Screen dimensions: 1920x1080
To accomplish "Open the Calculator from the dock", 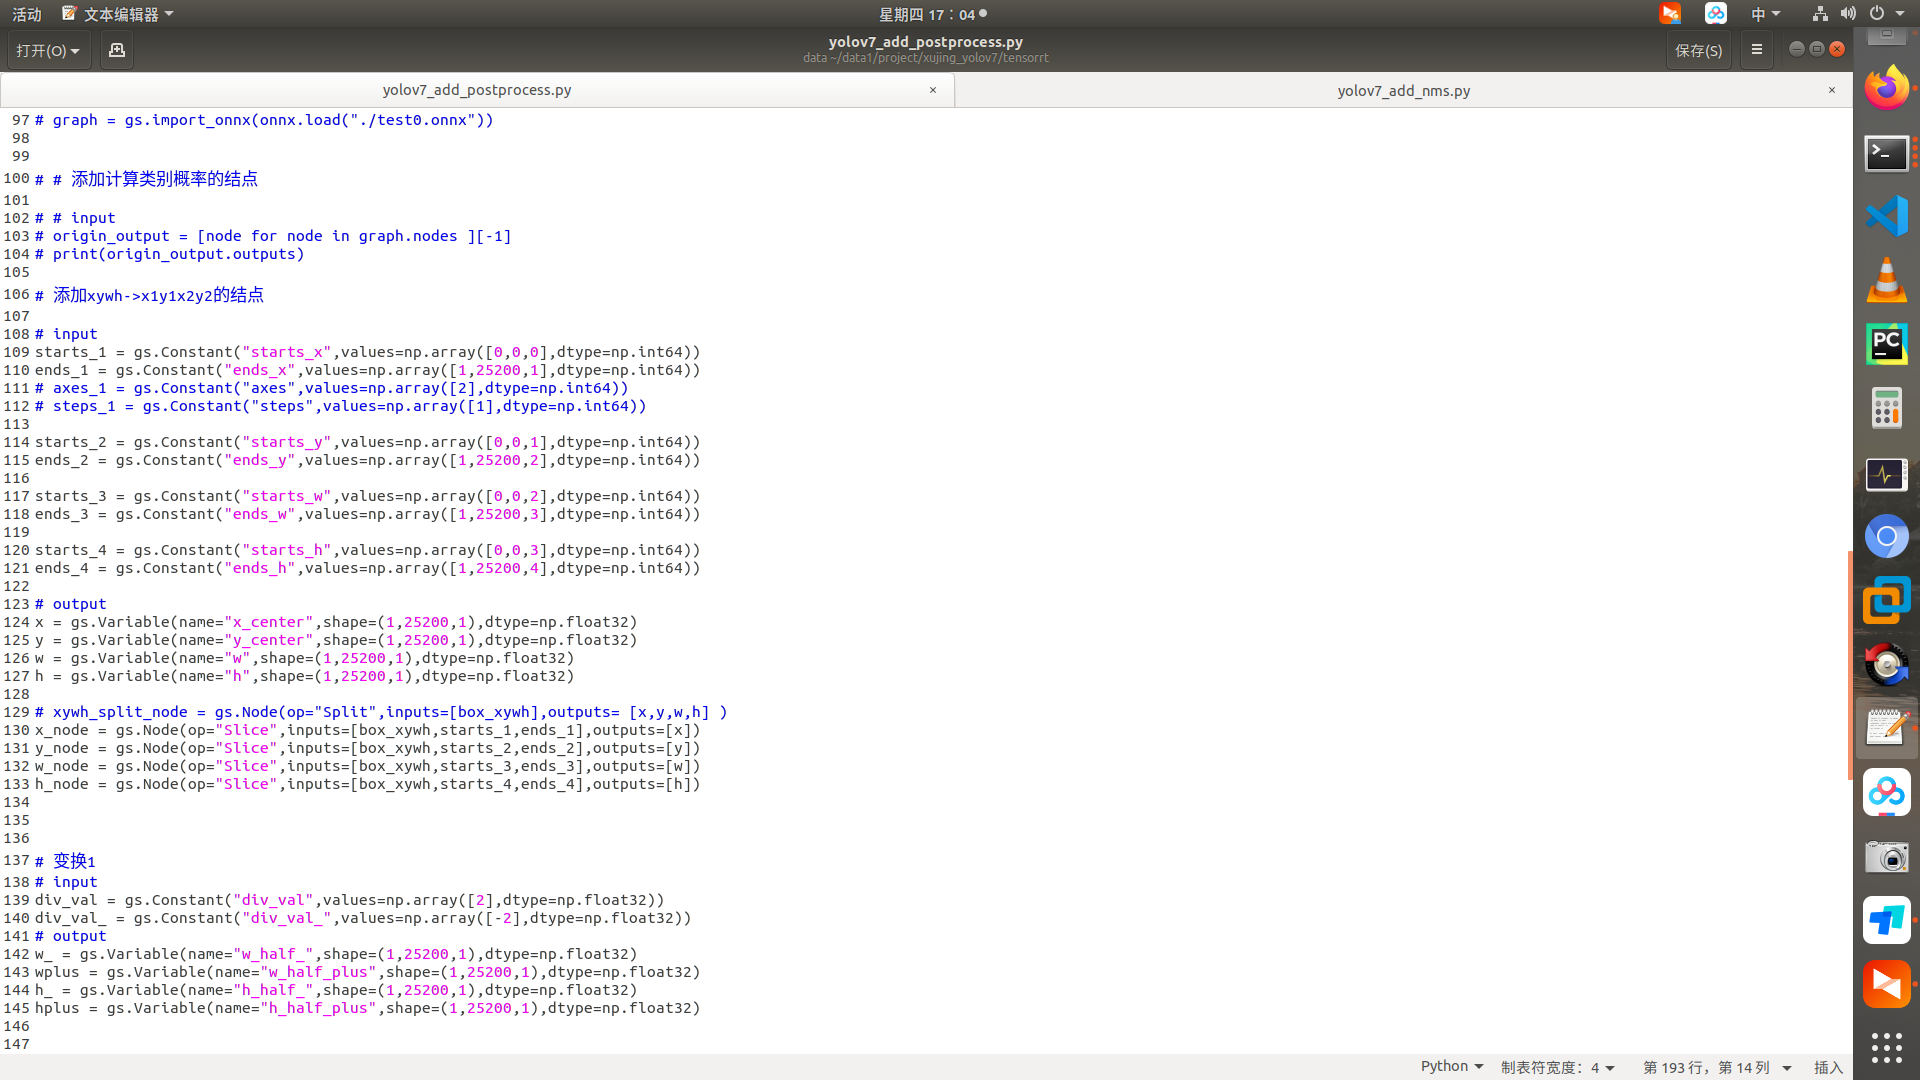I will tap(1887, 407).
